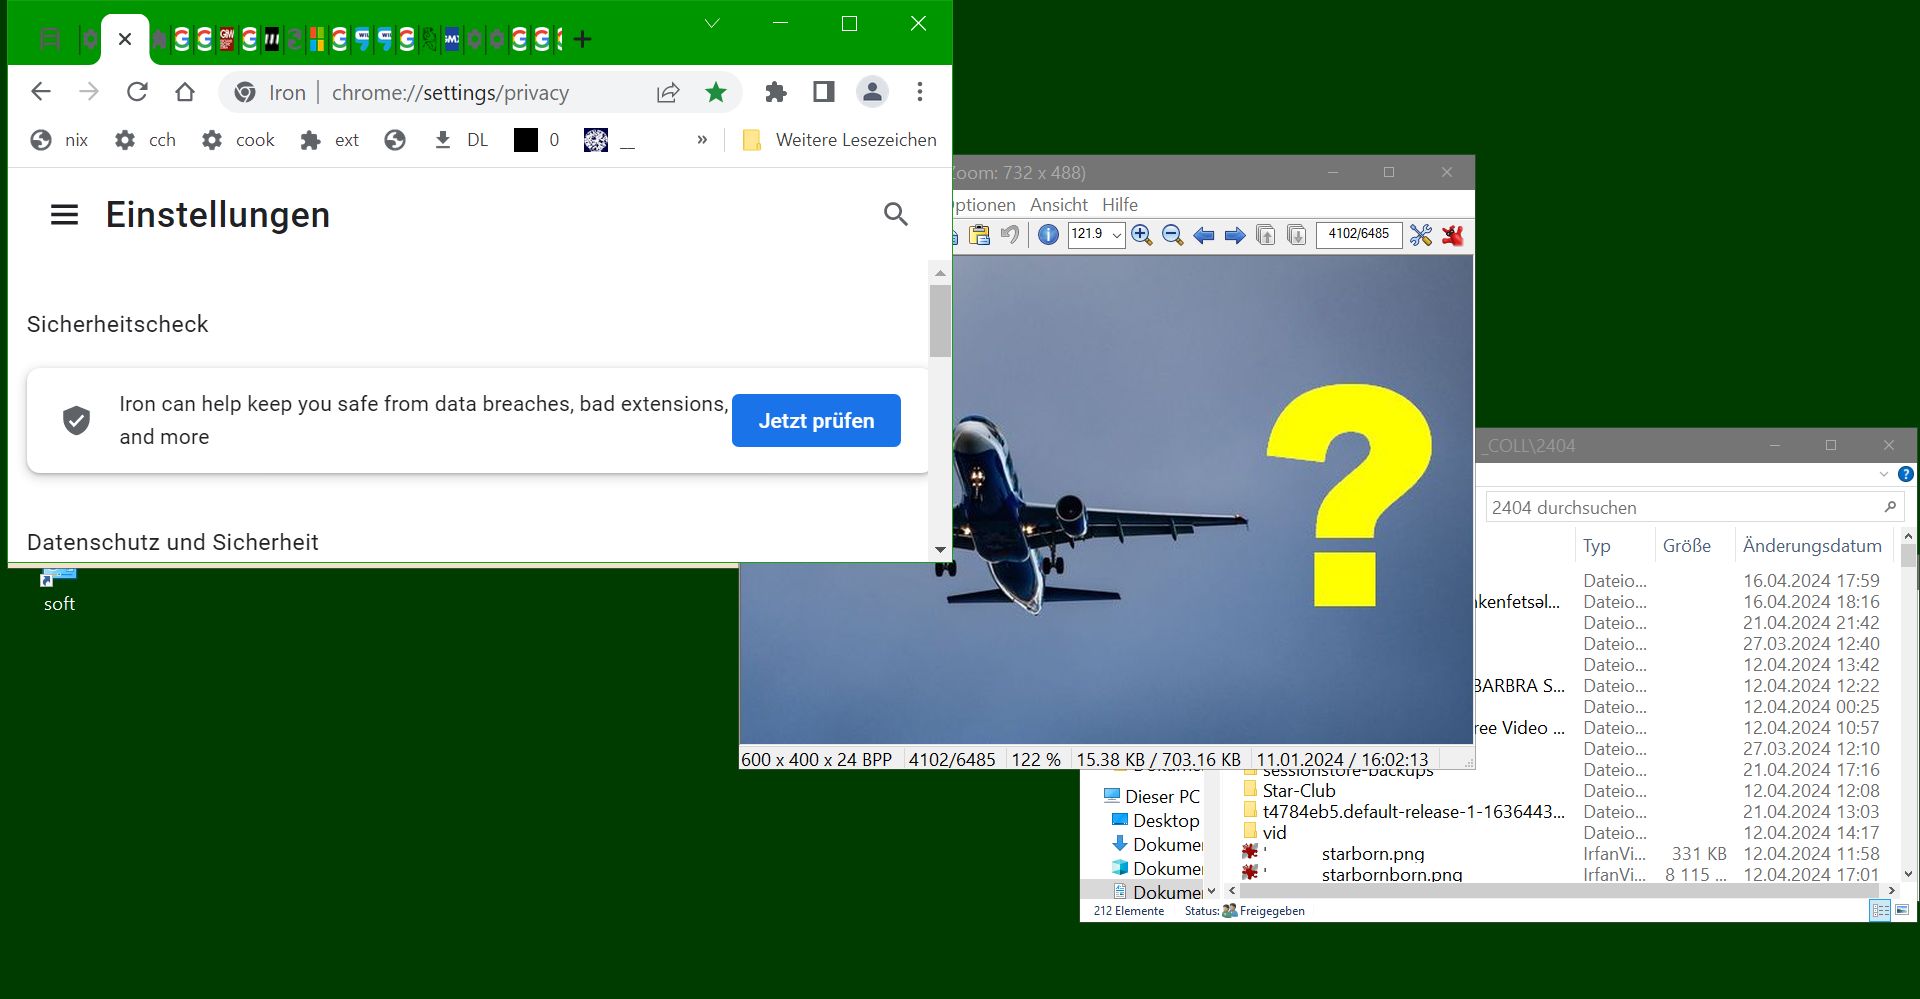This screenshot has width=1920, height=999.
Task: Open the Einstellungen hamburger menu
Action: coord(65,215)
